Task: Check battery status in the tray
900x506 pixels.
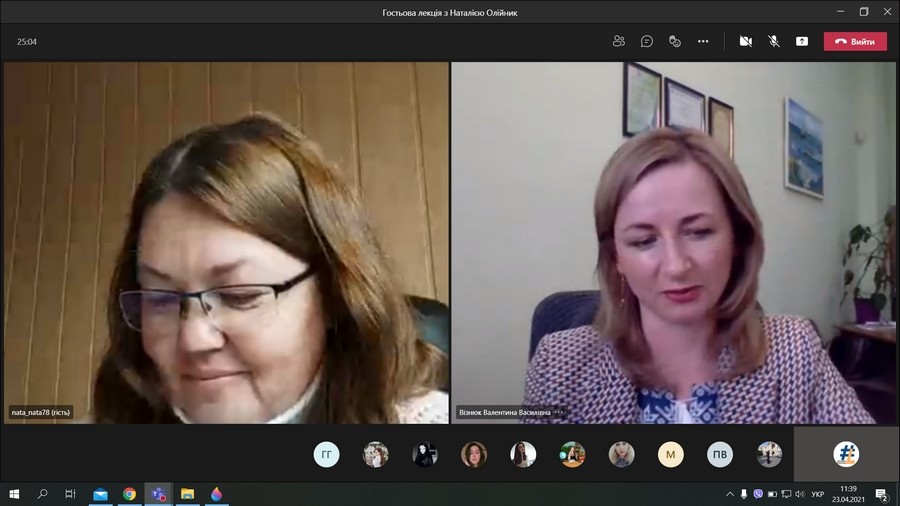Action: (x=773, y=494)
